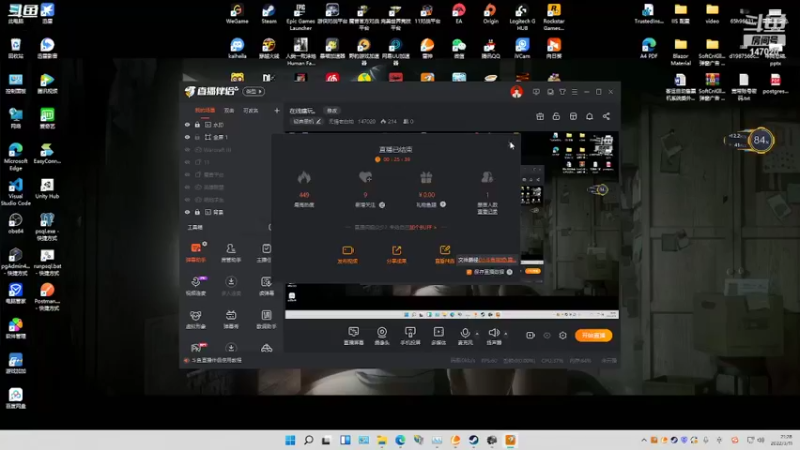The width and height of the screenshot is (800, 450).
Task: Expand speaker options arrow
Action: tap(506, 334)
